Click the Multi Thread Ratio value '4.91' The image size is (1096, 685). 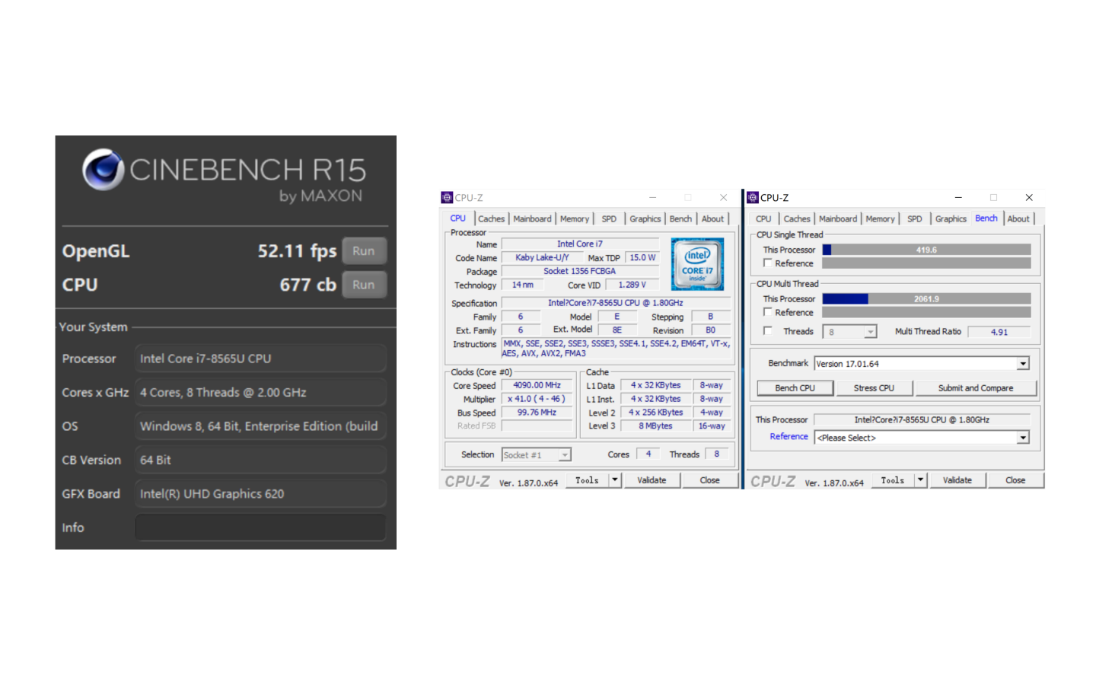click(999, 332)
